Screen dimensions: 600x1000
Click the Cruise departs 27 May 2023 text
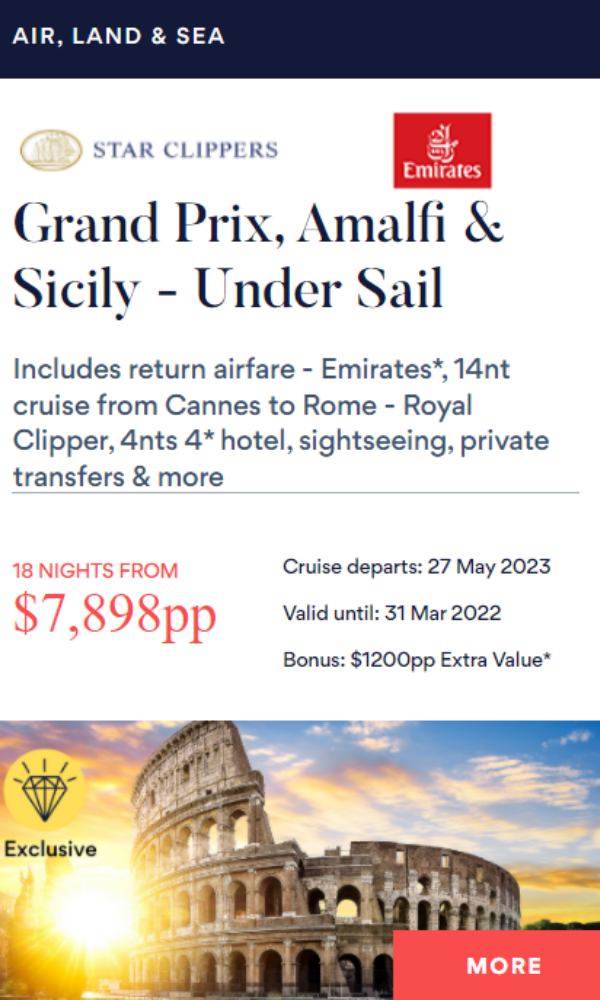(416, 566)
